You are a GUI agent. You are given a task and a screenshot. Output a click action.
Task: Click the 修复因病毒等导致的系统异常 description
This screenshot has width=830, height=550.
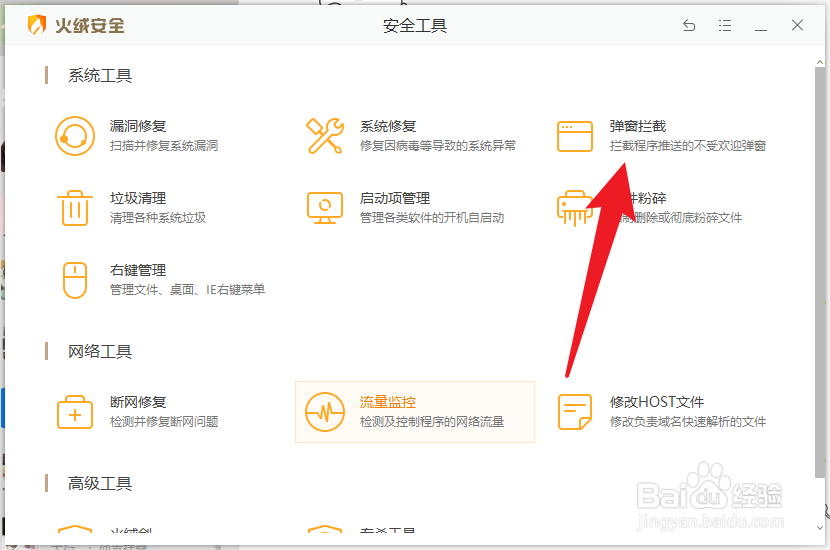click(x=438, y=146)
